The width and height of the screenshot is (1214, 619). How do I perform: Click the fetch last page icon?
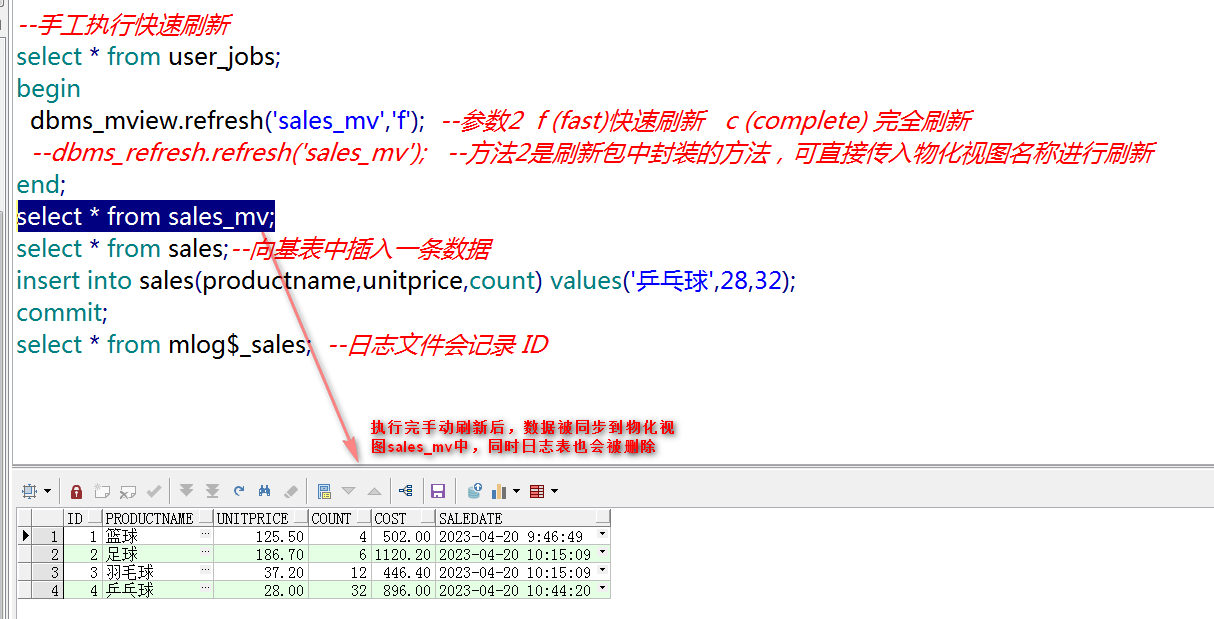[212, 491]
